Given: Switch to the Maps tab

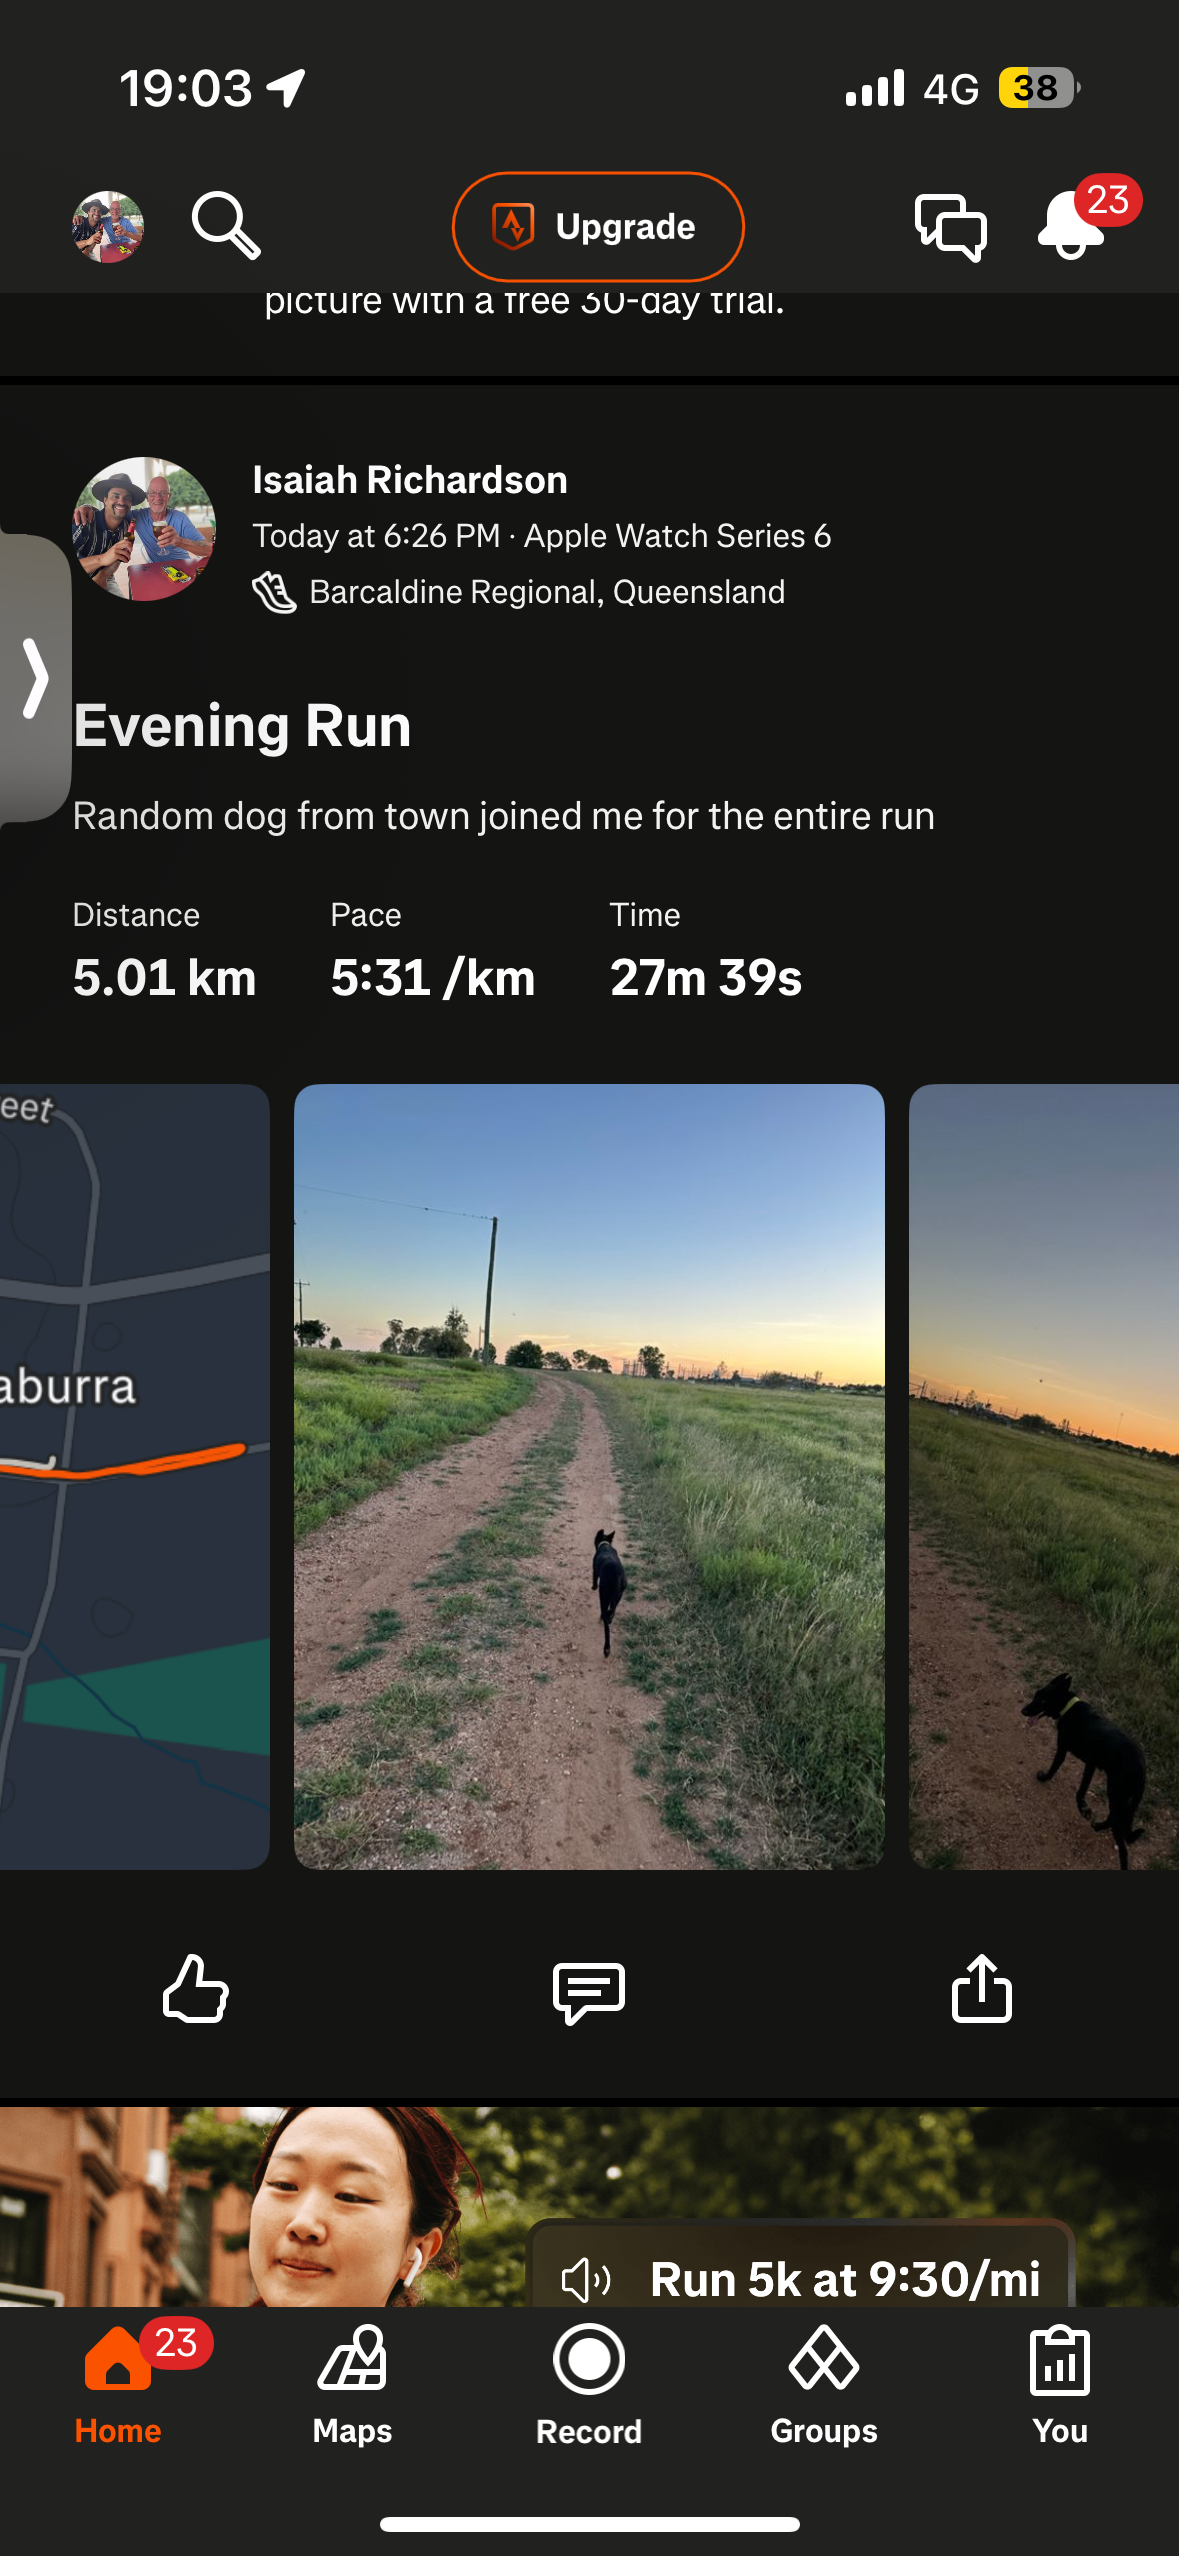Looking at the screenshot, I should coord(352,2385).
